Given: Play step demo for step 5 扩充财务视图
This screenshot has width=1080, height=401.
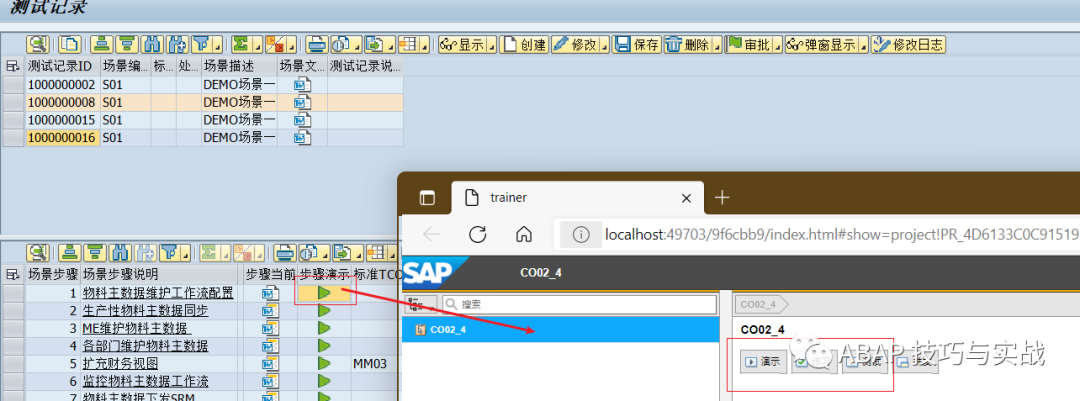Looking at the screenshot, I should (x=324, y=363).
